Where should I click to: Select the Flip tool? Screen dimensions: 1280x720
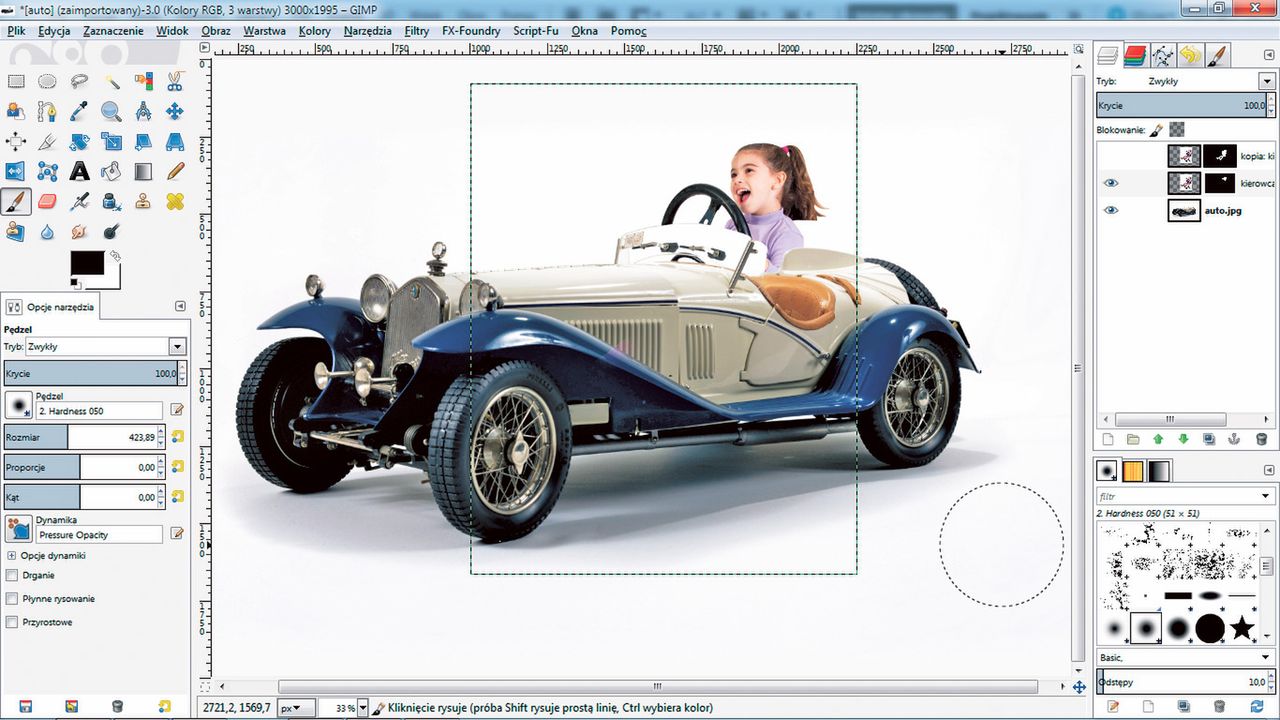coord(15,172)
